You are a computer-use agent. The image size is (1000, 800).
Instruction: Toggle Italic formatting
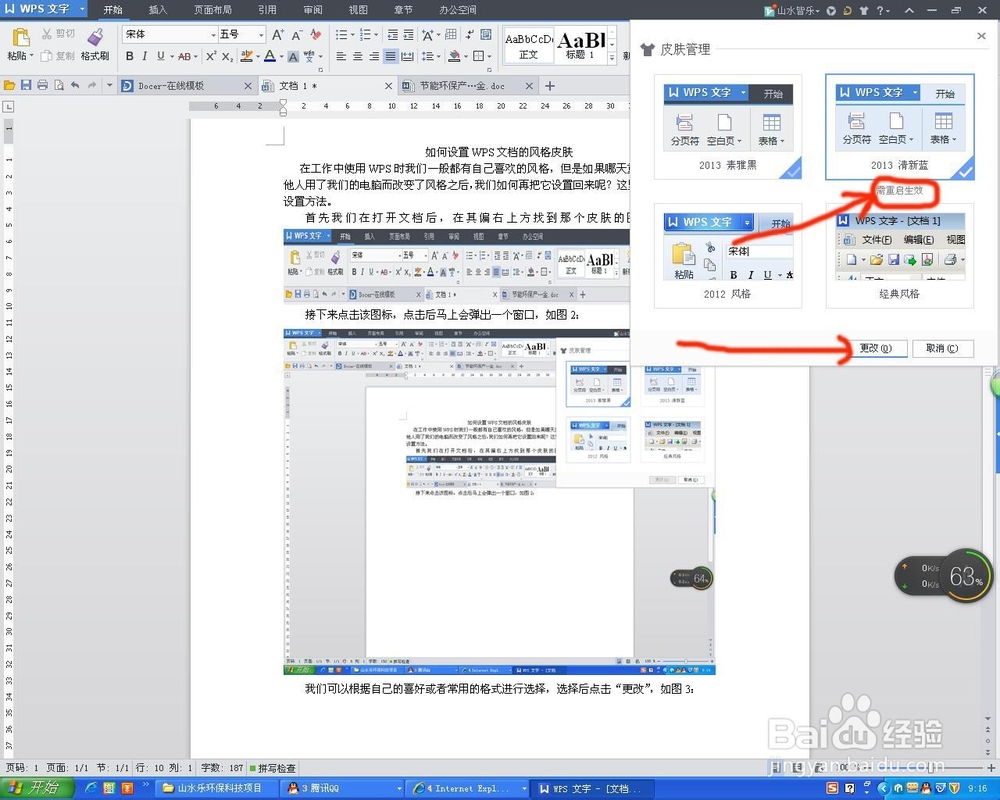145,56
